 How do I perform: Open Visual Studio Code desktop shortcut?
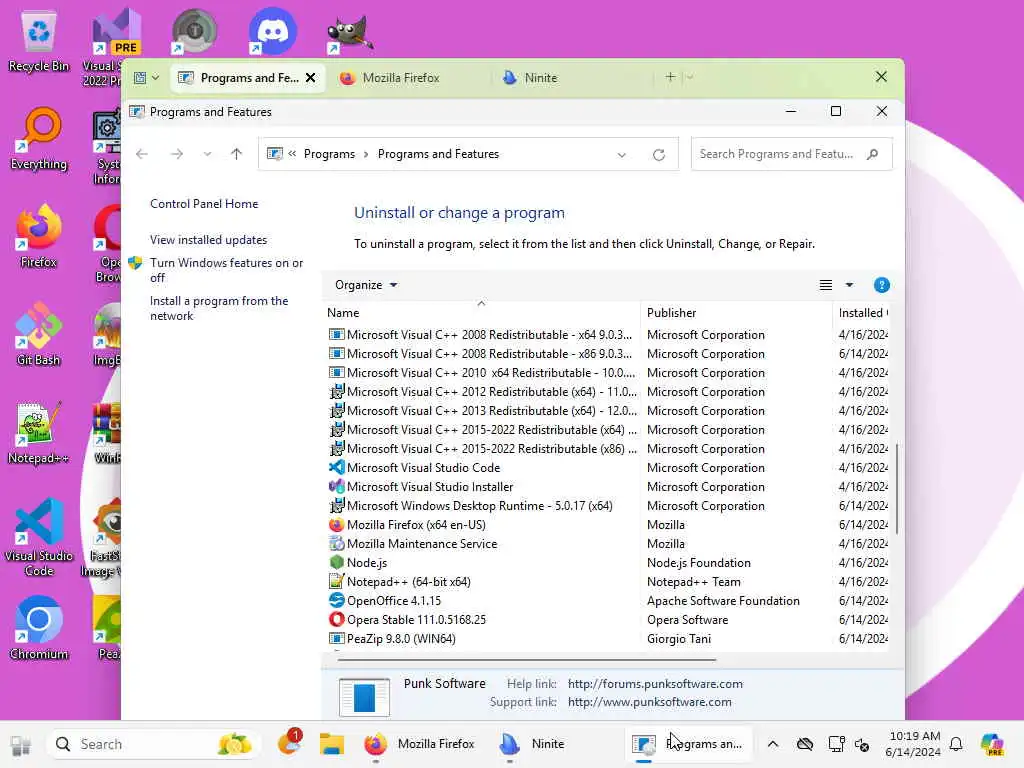(39, 538)
